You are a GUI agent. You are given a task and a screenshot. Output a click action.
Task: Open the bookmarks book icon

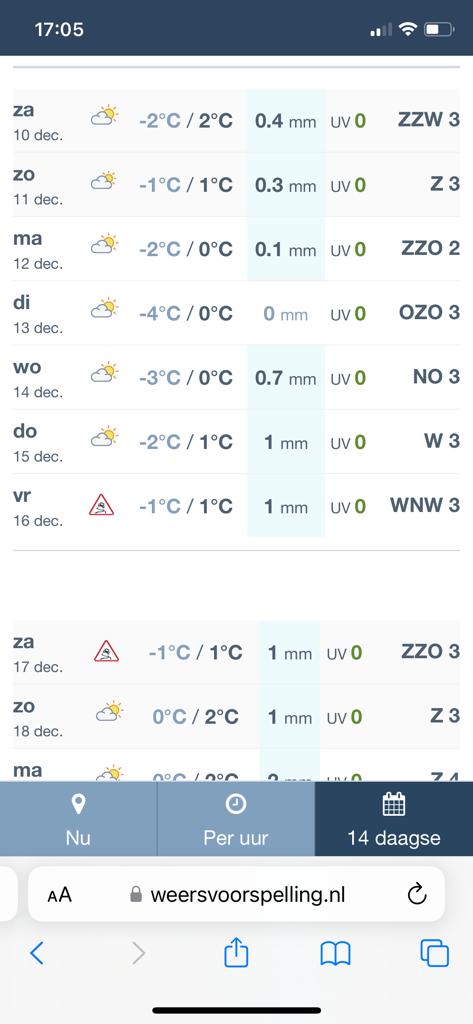click(x=335, y=954)
